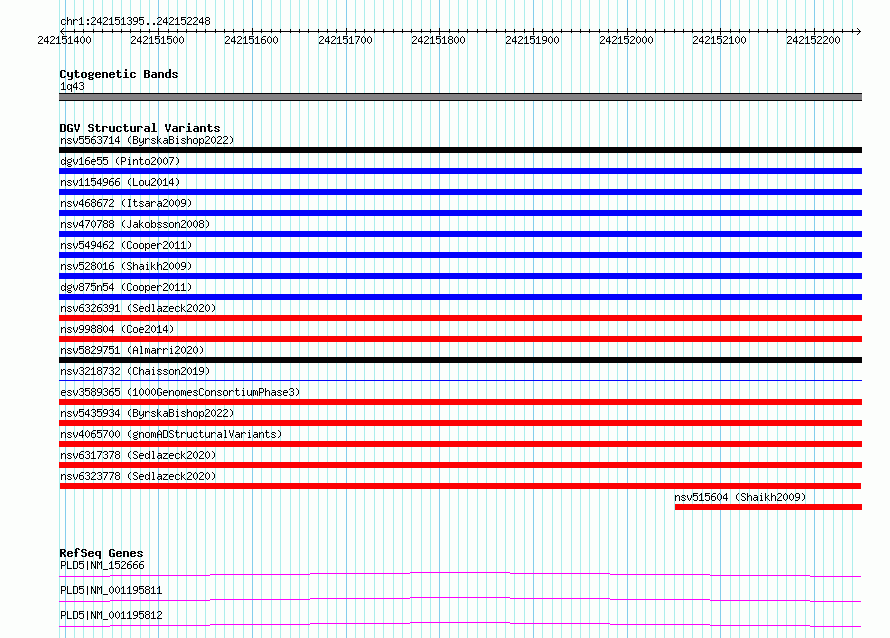890x638 pixels.
Task: Open the PLD5|NM_001195811 gene label
Action: point(111,590)
